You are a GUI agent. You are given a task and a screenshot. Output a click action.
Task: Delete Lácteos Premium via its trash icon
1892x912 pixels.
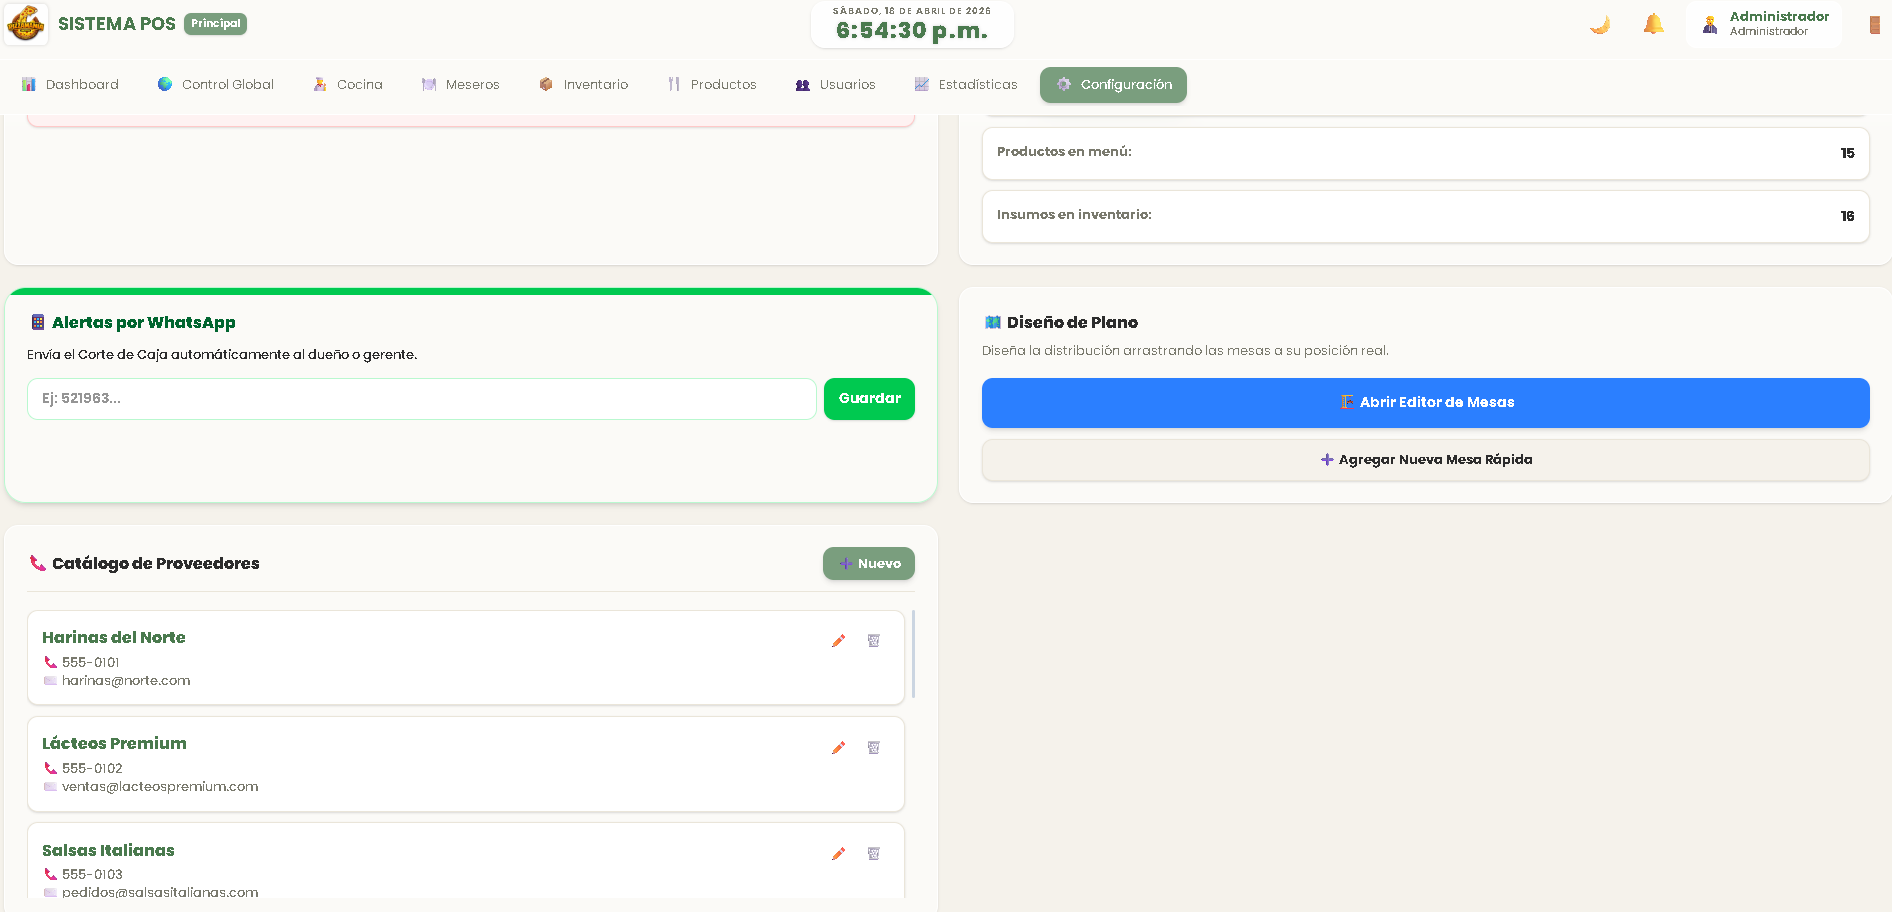pyautogui.click(x=874, y=747)
